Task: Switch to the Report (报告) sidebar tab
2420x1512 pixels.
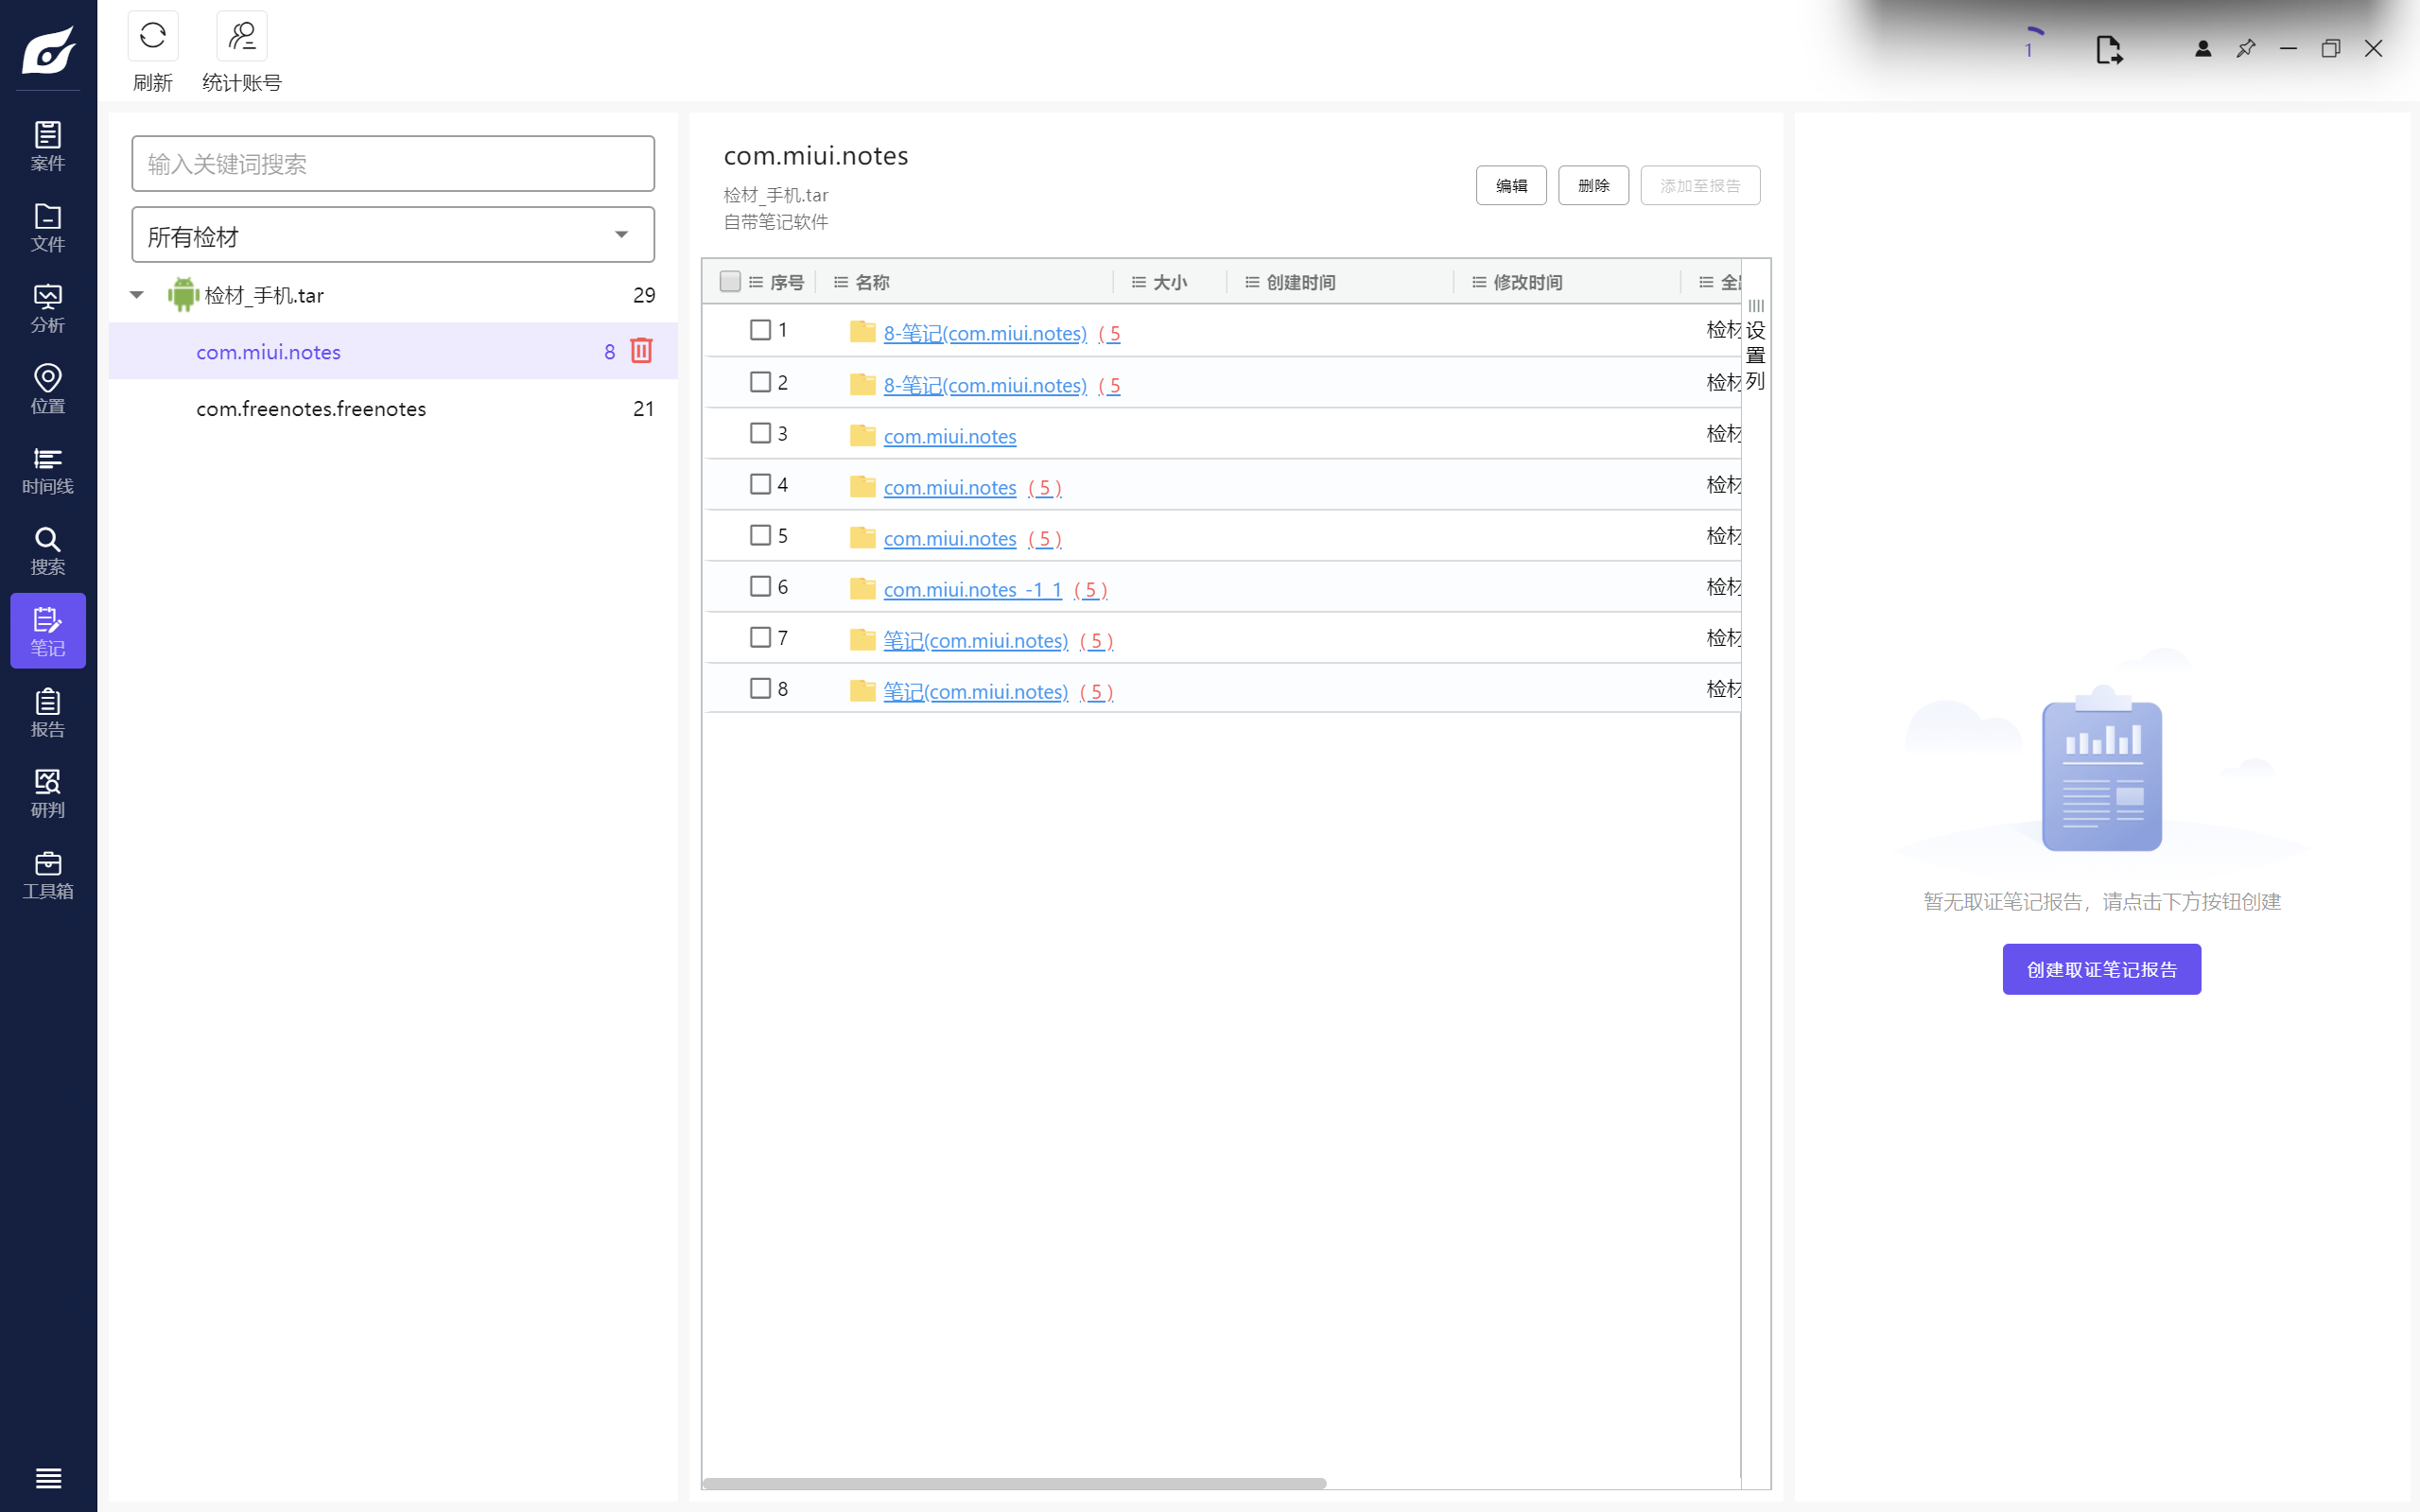Action: tap(47, 713)
